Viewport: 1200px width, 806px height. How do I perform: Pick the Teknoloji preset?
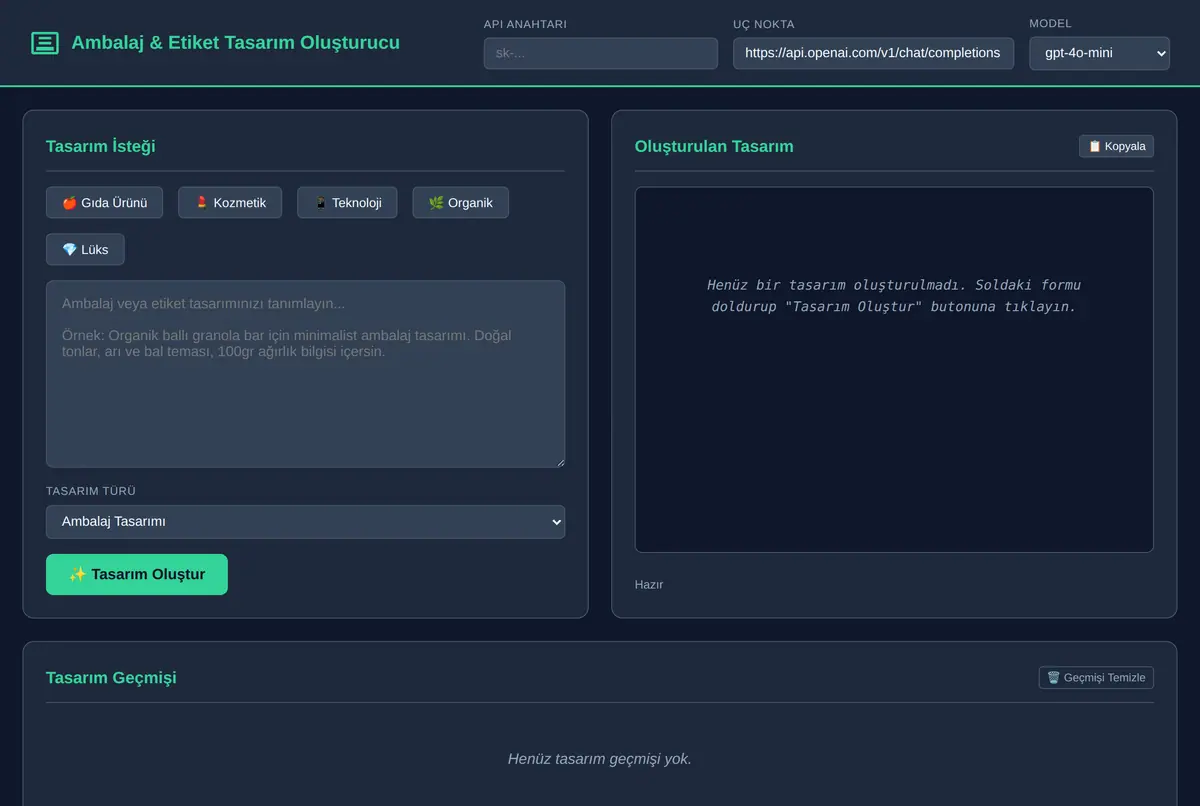click(x=347, y=203)
